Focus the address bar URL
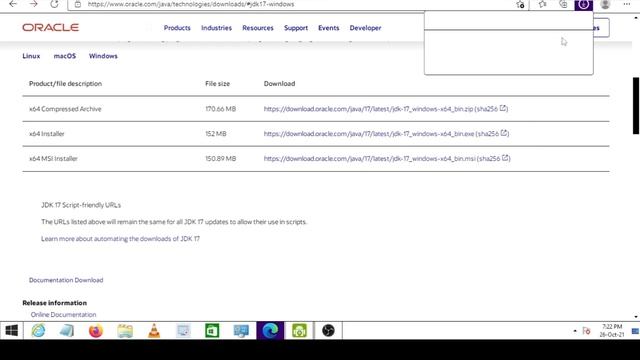Screen dimensions: 640x360 coord(191,4)
